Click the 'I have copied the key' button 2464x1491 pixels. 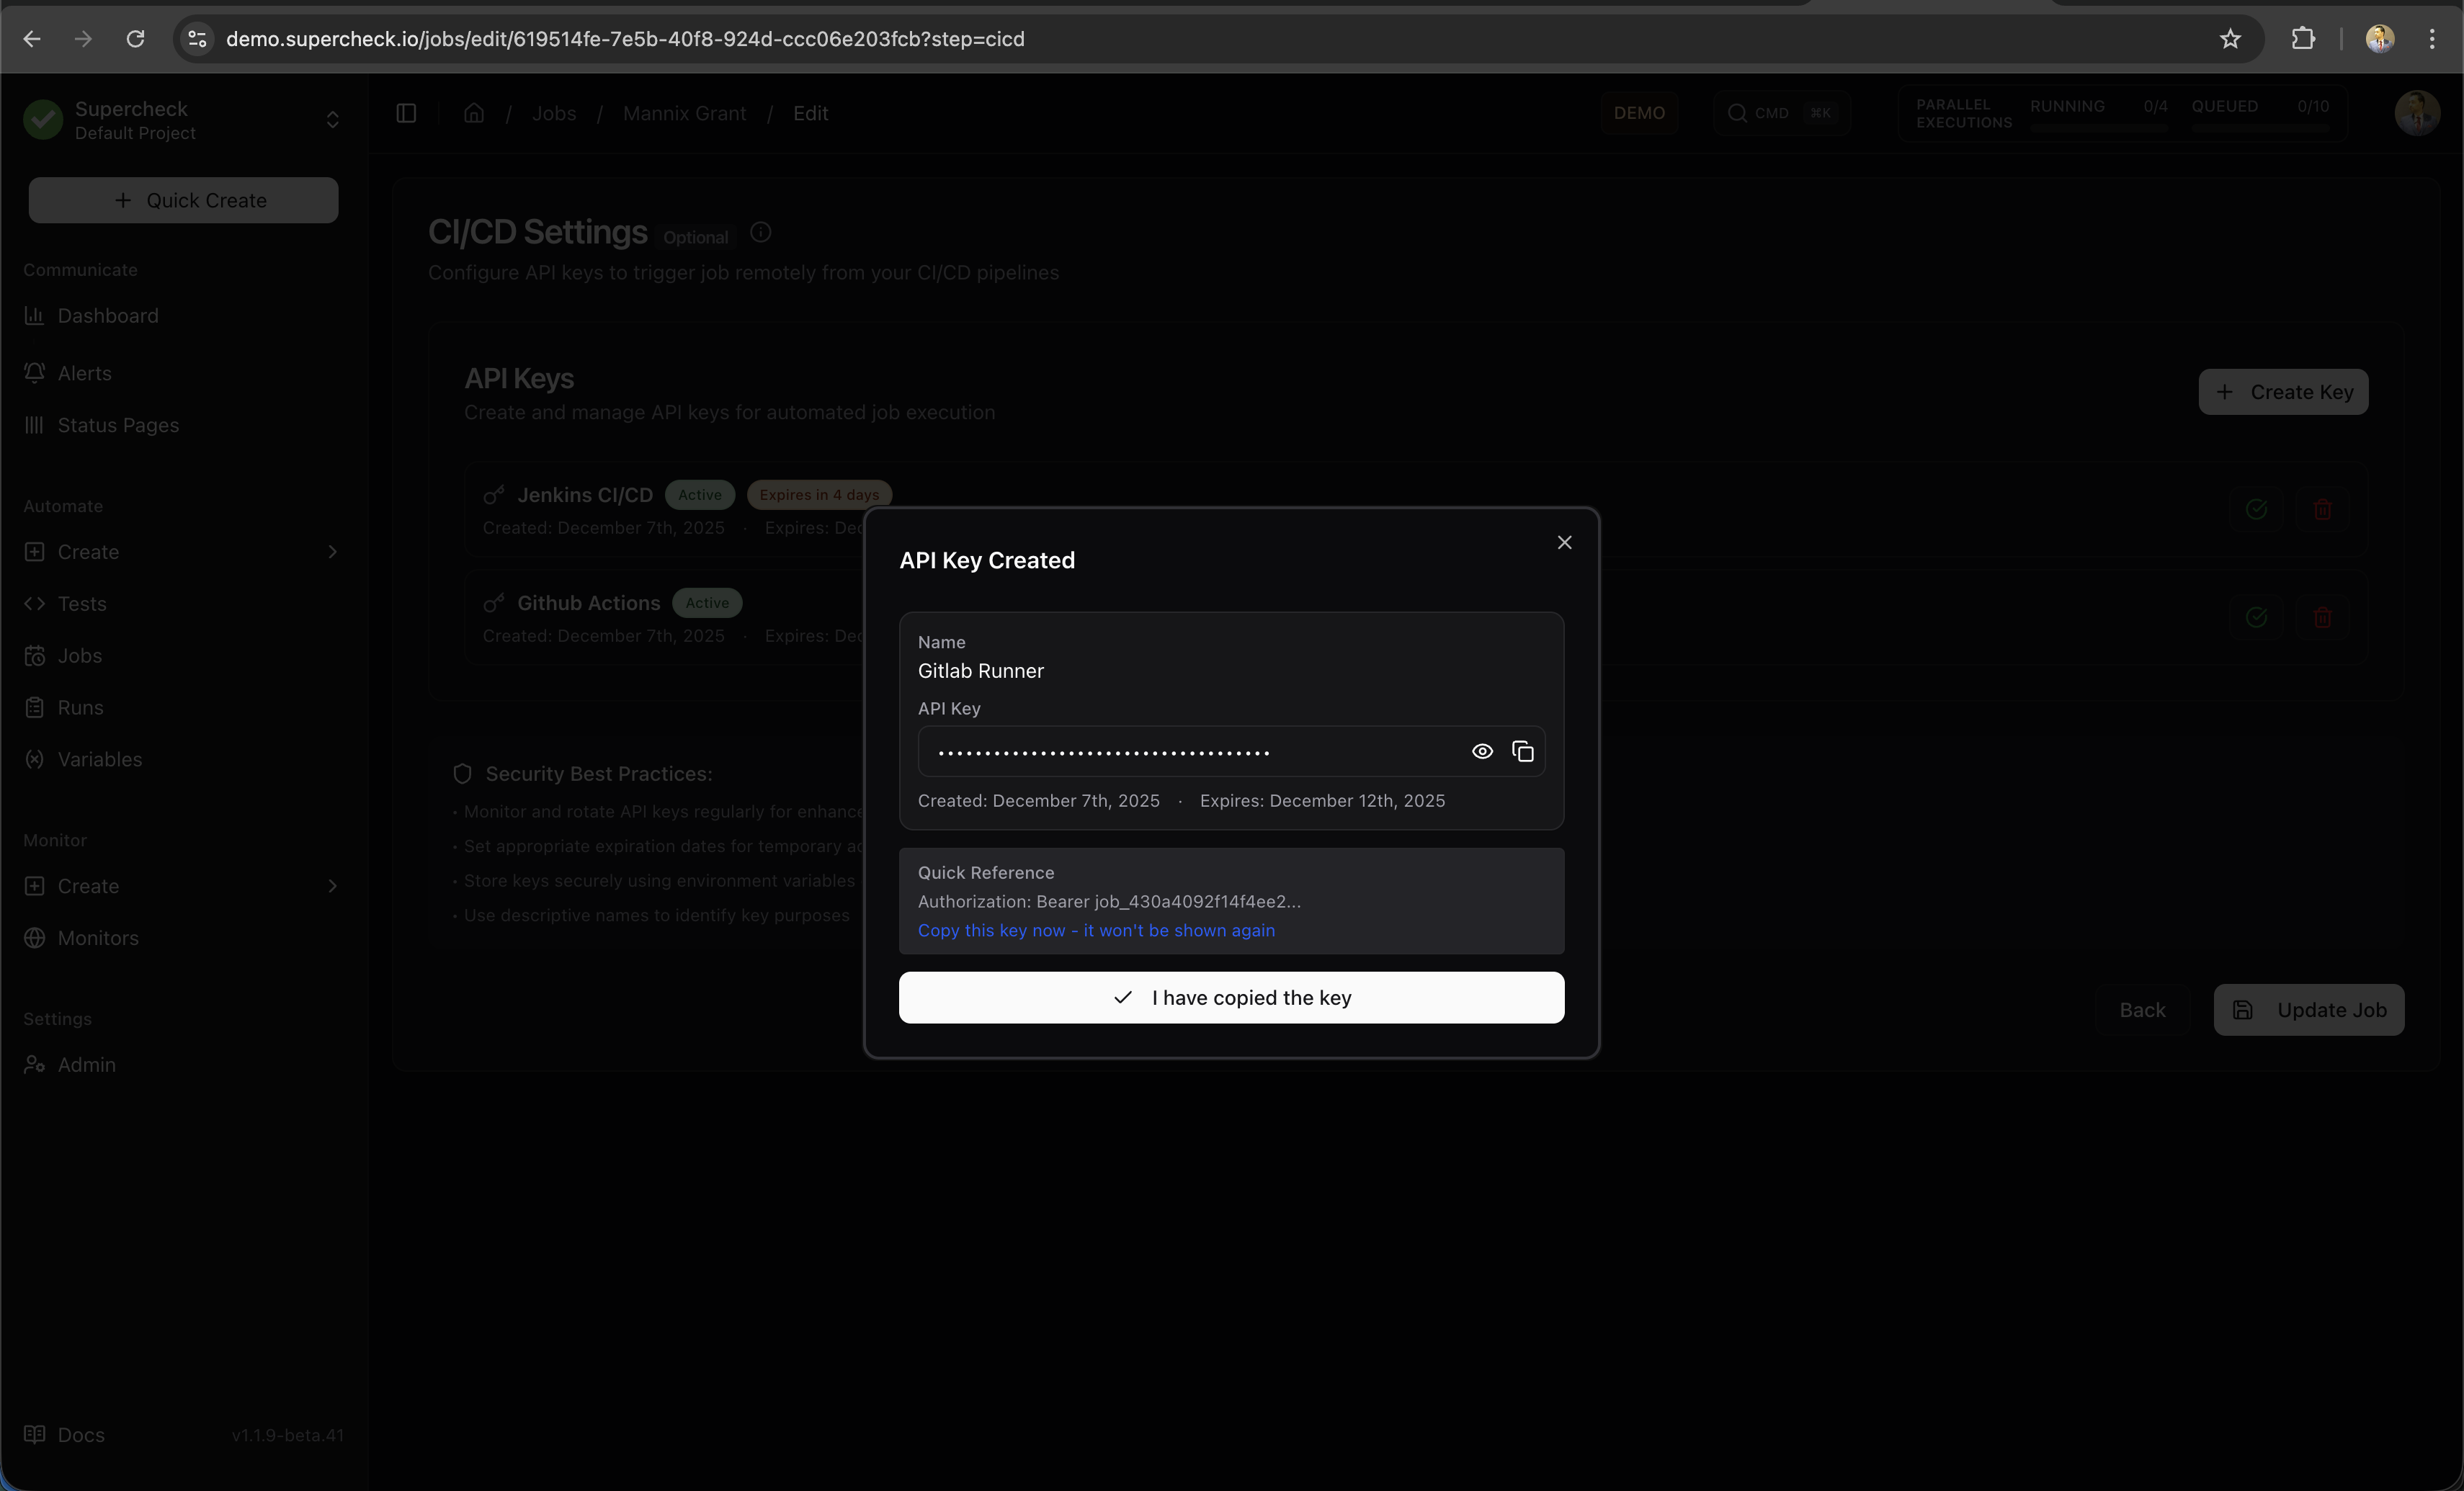[x=1231, y=997]
